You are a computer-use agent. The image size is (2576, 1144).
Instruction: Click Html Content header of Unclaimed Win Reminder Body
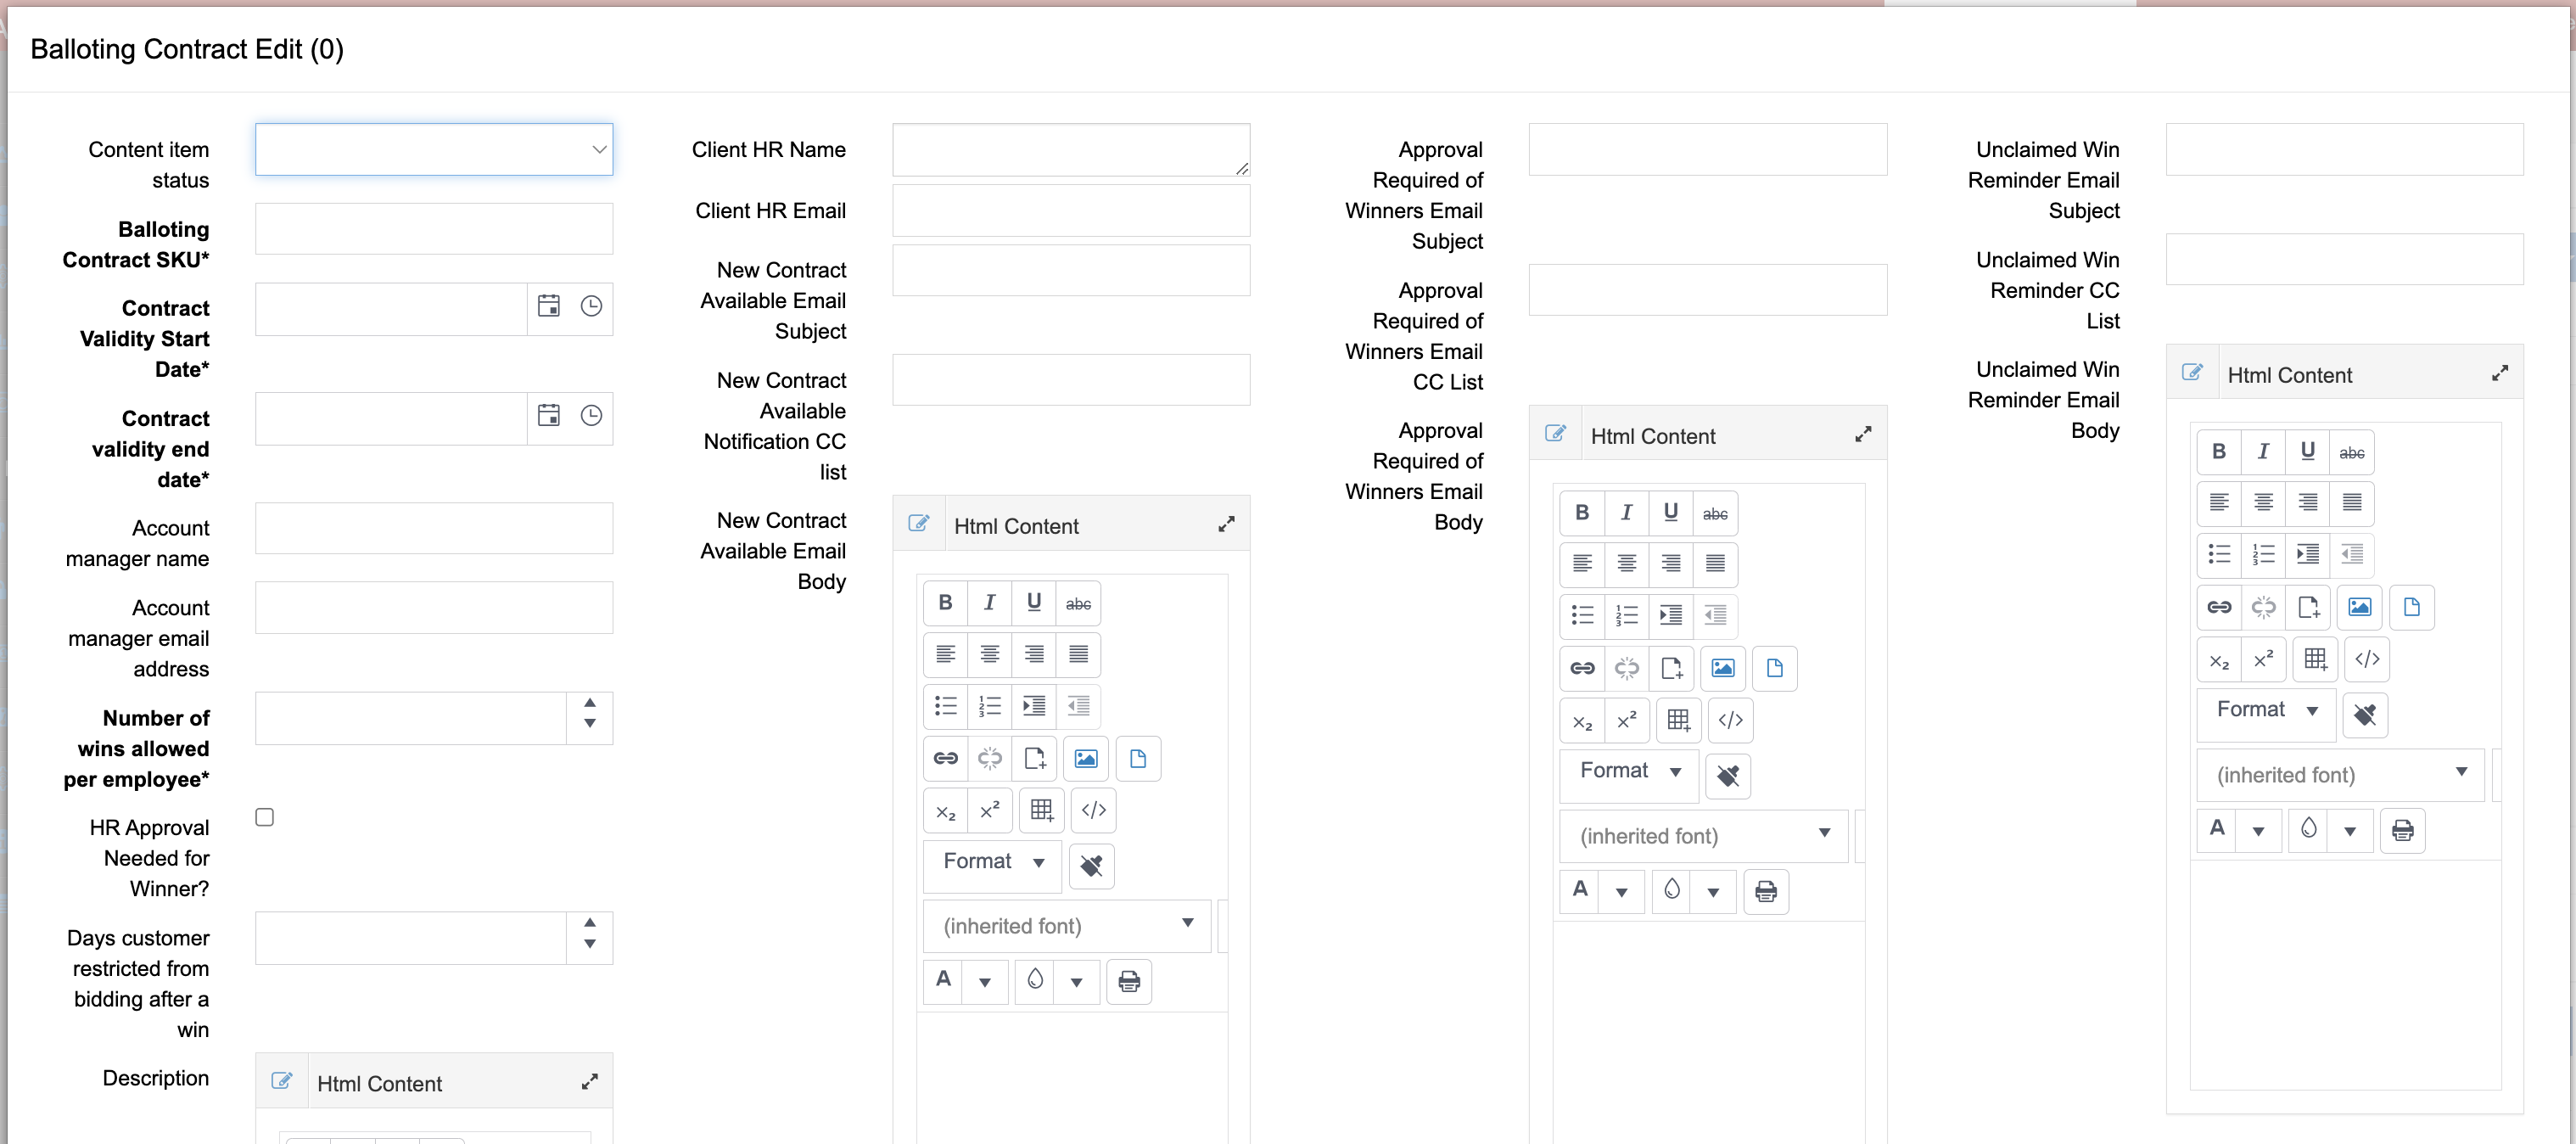pyautogui.click(x=2289, y=375)
